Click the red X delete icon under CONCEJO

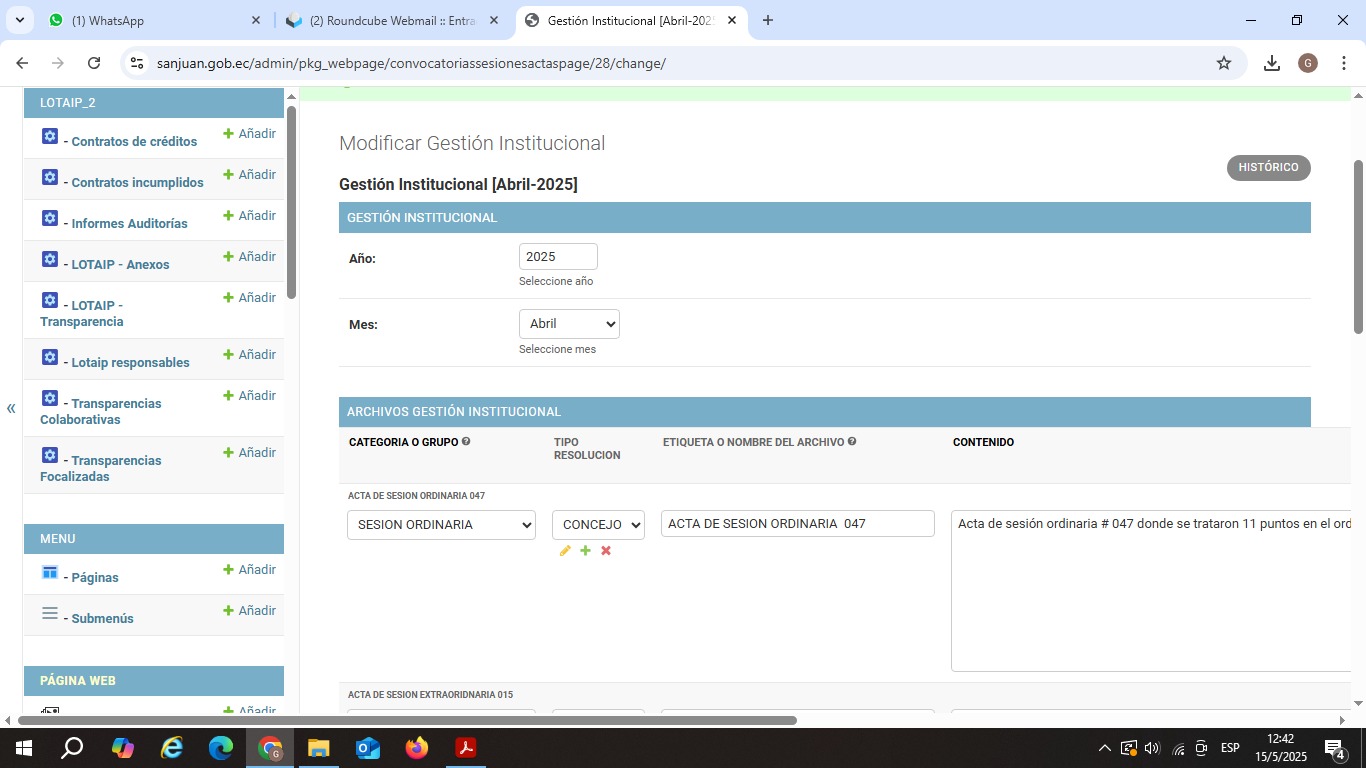(x=606, y=551)
